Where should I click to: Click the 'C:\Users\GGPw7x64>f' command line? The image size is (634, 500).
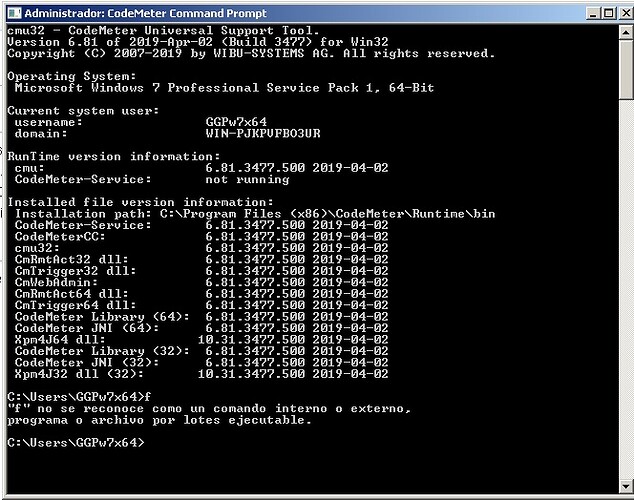(x=79, y=397)
